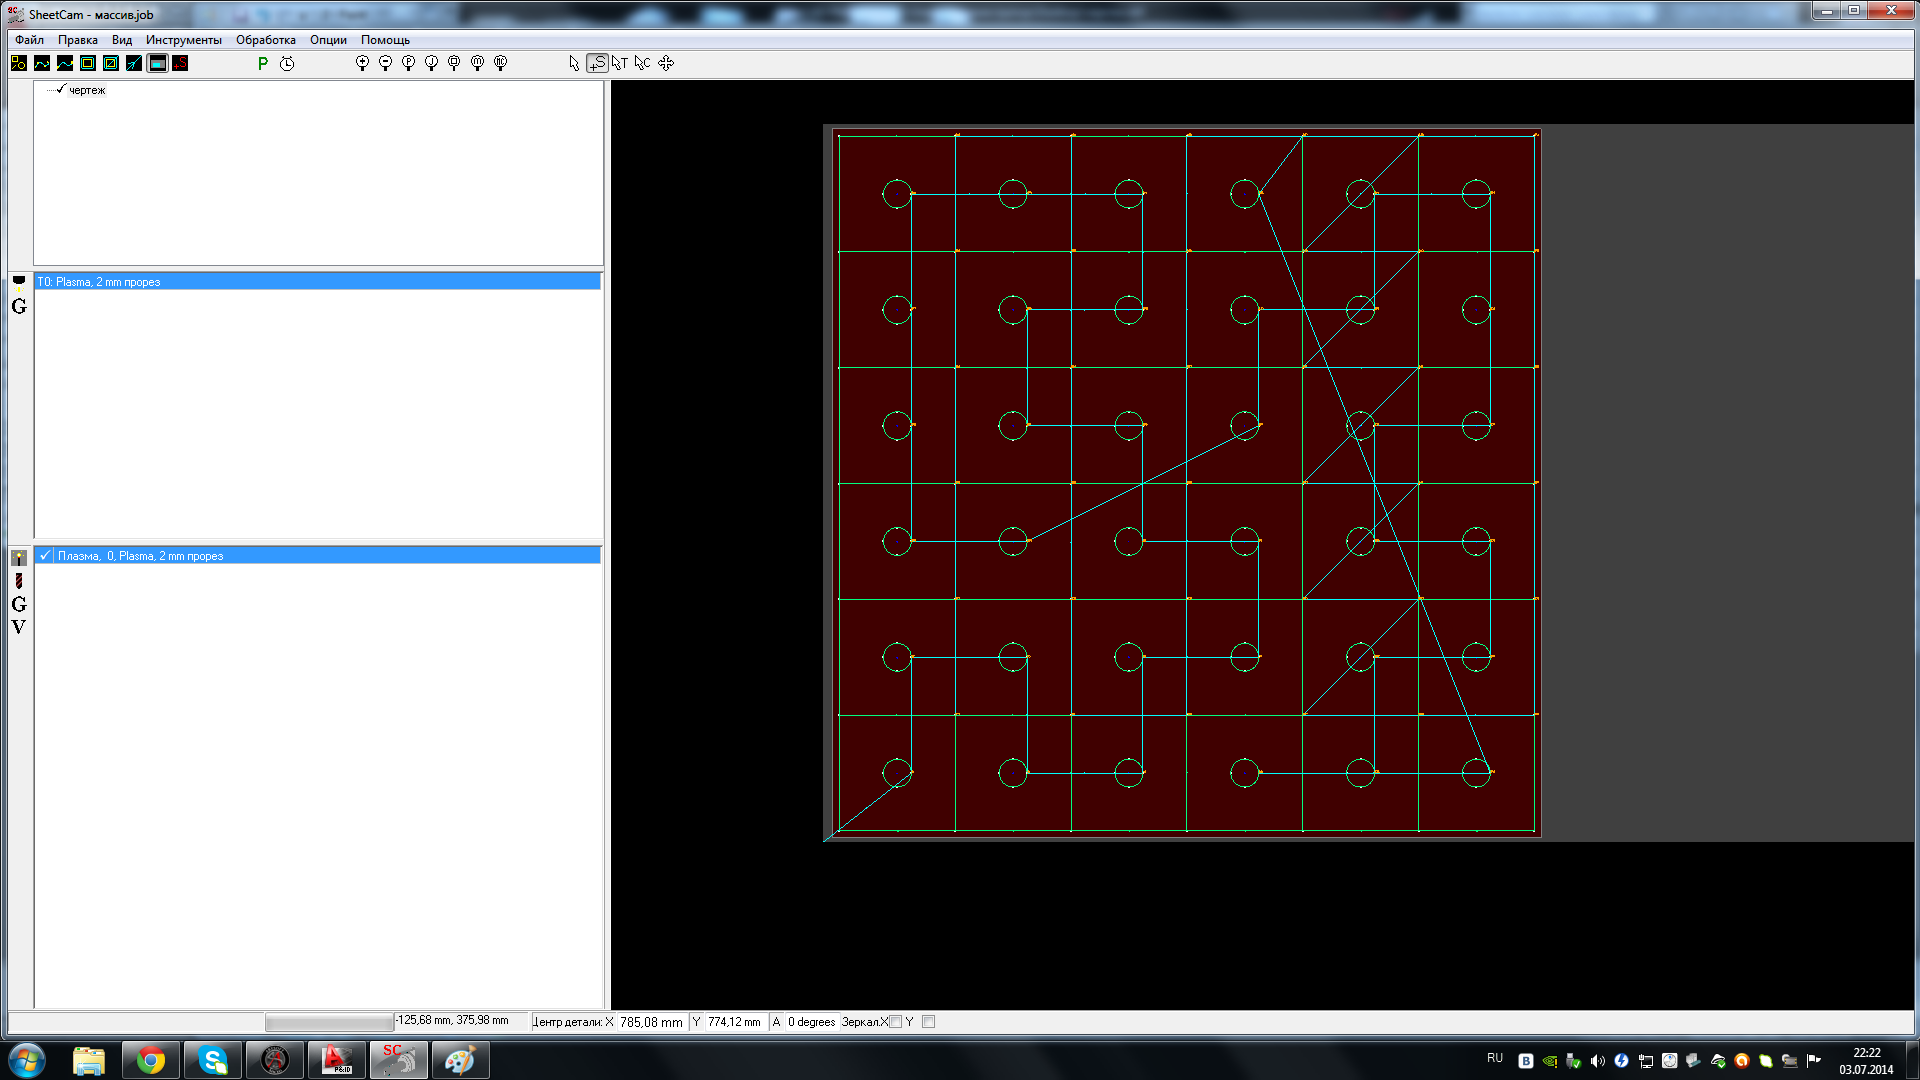Click the zoom out magnifier icon
The width and height of the screenshot is (1920, 1080).
tap(385, 63)
